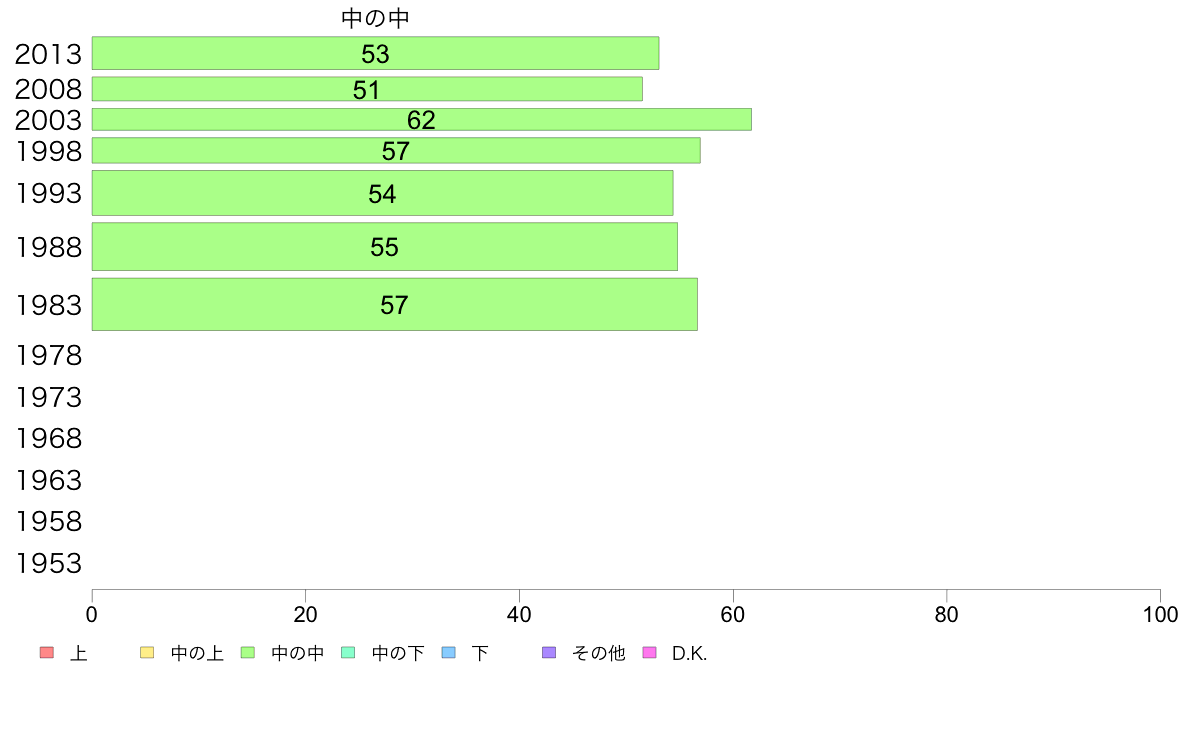This screenshot has height=736, width=1188.
Task: Click the 60 axis tick label
Action: (x=733, y=615)
